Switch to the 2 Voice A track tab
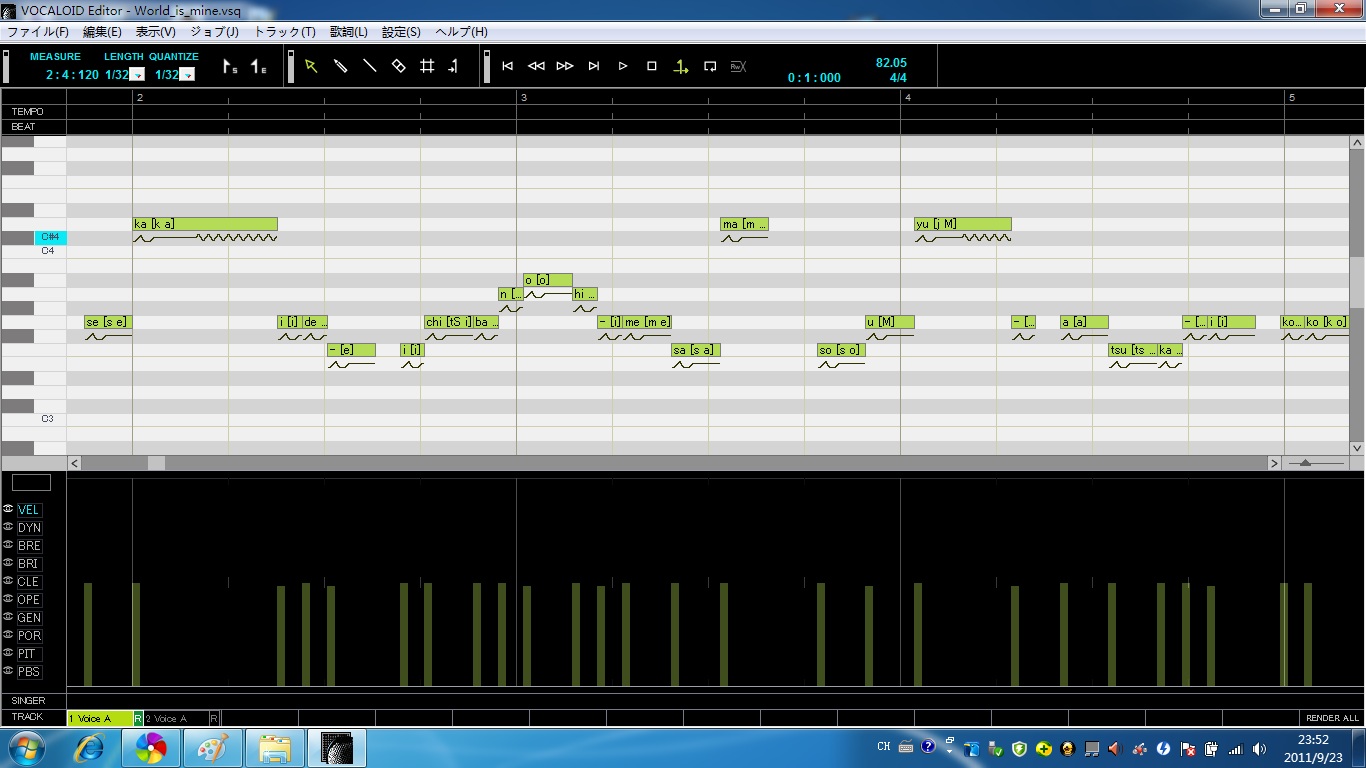1366x768 pixels. pos(177,718)
